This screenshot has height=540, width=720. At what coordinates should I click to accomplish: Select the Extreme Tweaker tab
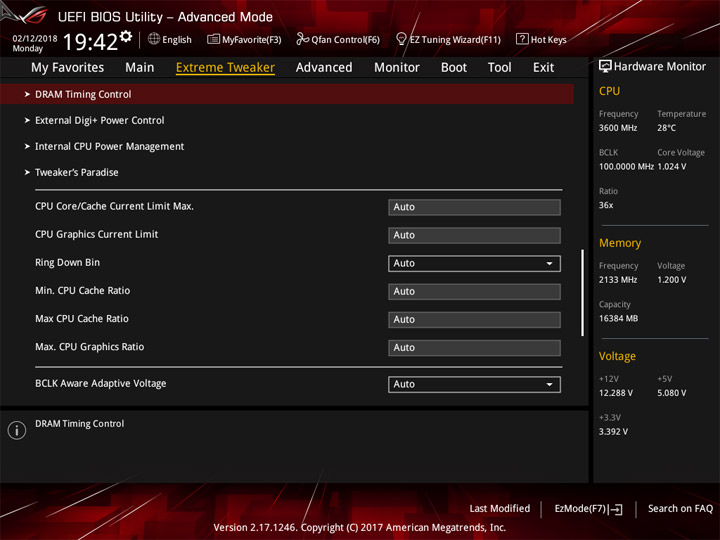pos(225,68)
